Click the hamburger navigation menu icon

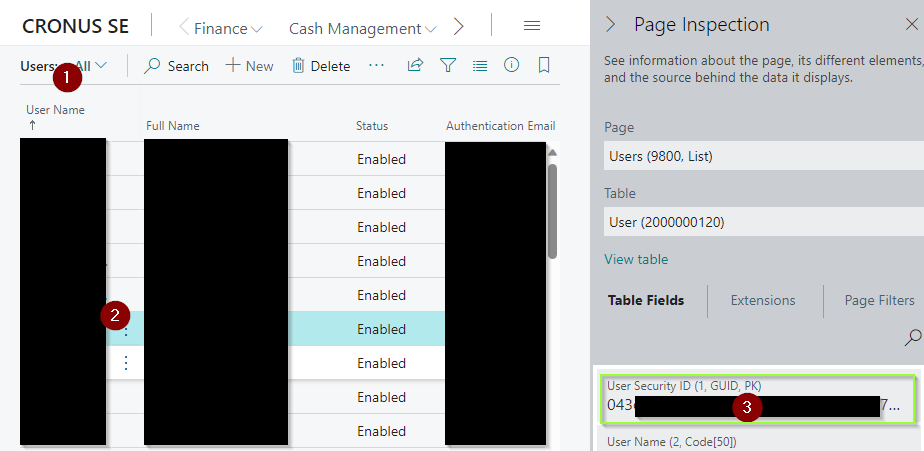[x=532, y=27]
